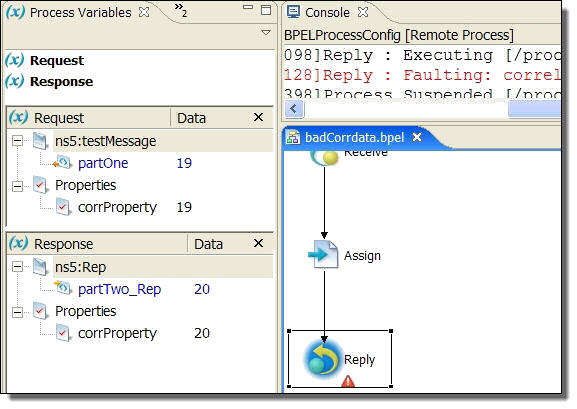577x409 pixels.
Task: Click the console horizontal scrollbar left arrow
Action: point(294,109)
